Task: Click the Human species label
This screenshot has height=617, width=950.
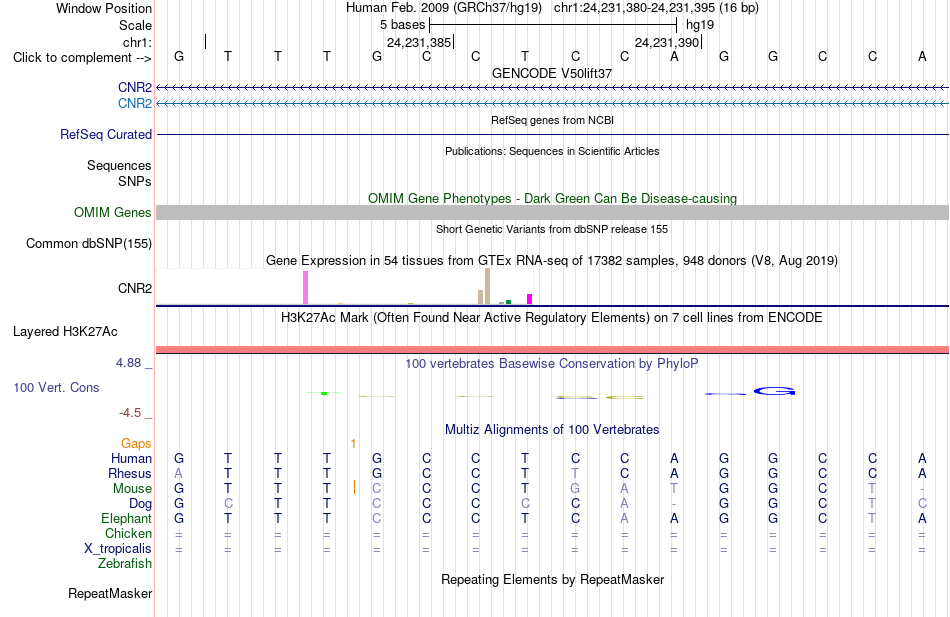Action: pos(131,459)
